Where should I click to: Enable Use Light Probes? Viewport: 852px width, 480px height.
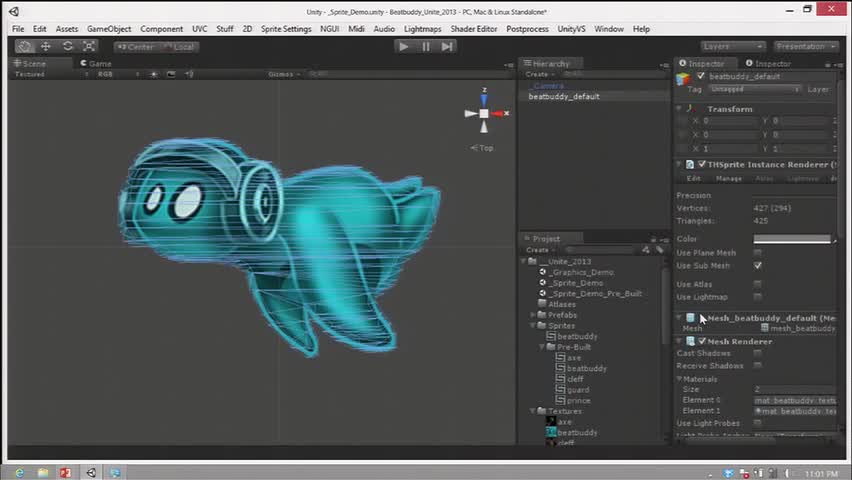pos(757,423)
